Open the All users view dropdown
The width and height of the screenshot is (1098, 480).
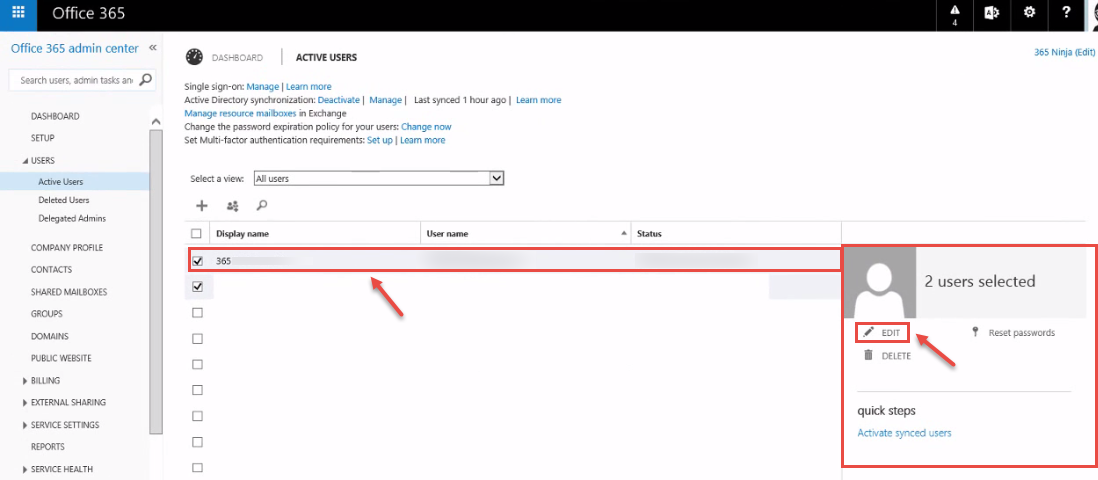pos(379,179)
